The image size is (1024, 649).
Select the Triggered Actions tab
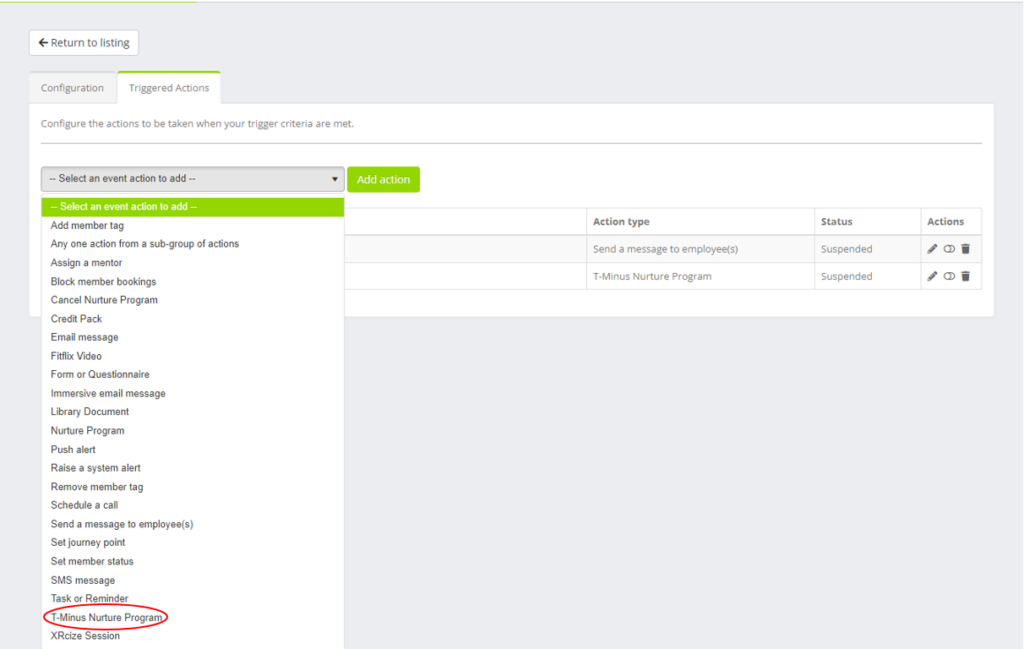pyautogui.click(x=168, y=87)
